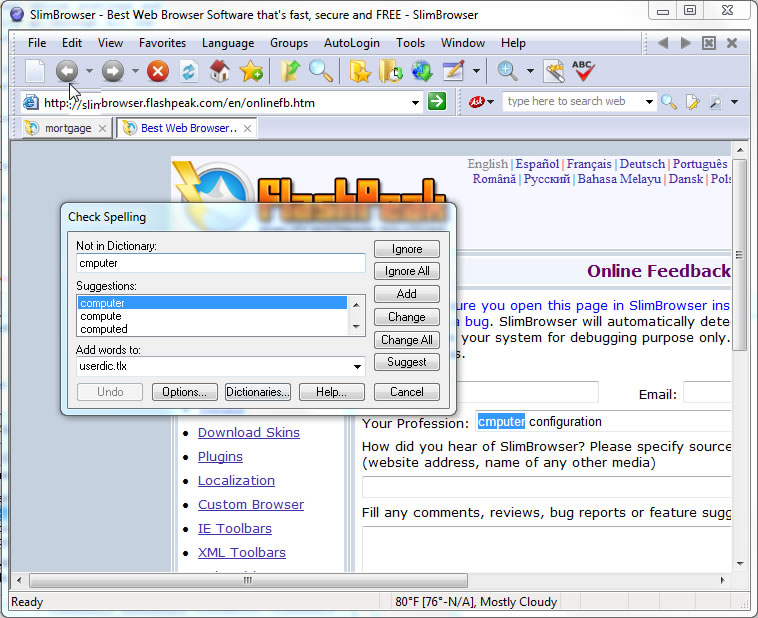Open the Zoom level dropdown arrow
This screenshot has width=758, height=618.
[530, 71]
